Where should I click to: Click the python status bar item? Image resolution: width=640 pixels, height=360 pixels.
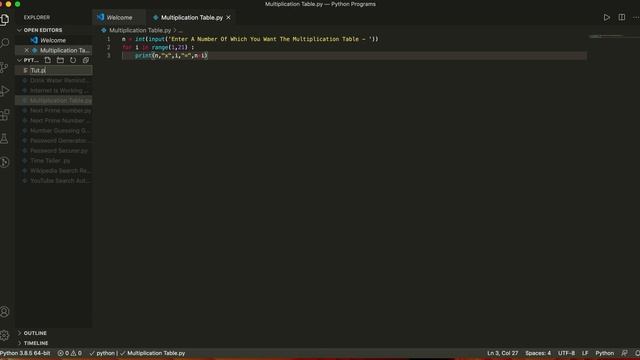[102, 353]
